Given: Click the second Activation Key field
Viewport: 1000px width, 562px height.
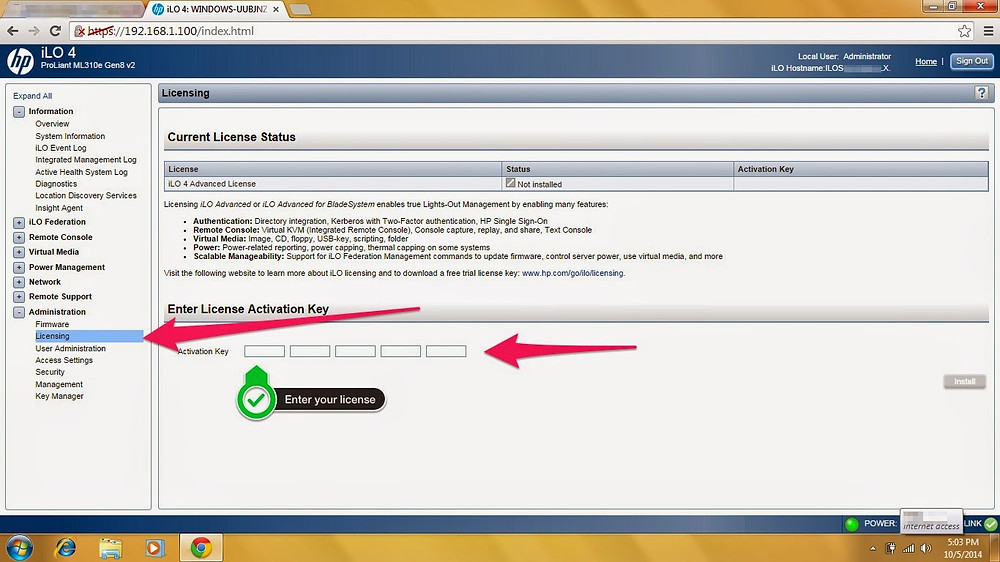Looking at the screenshot, I should 310,351.
